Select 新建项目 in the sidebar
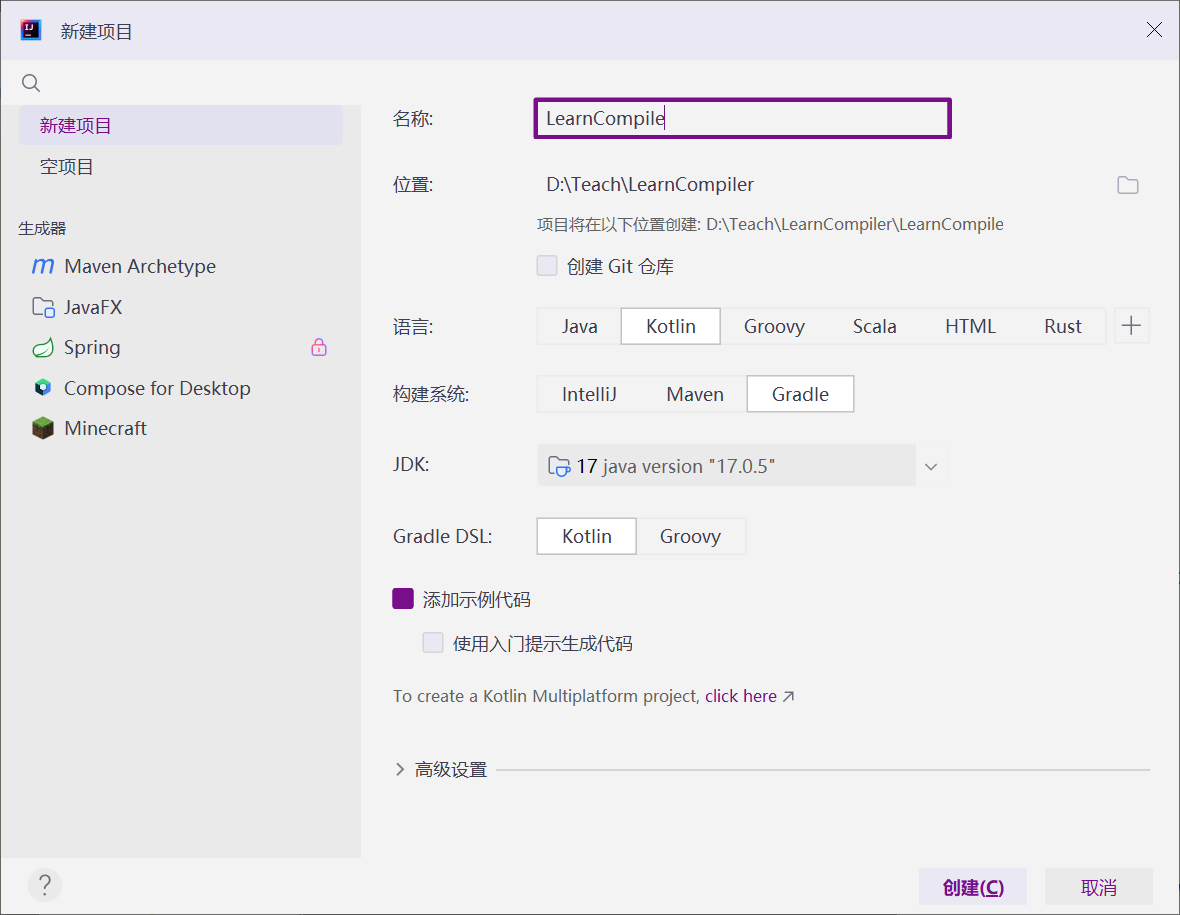The image size is (1180, 915). 181,125
